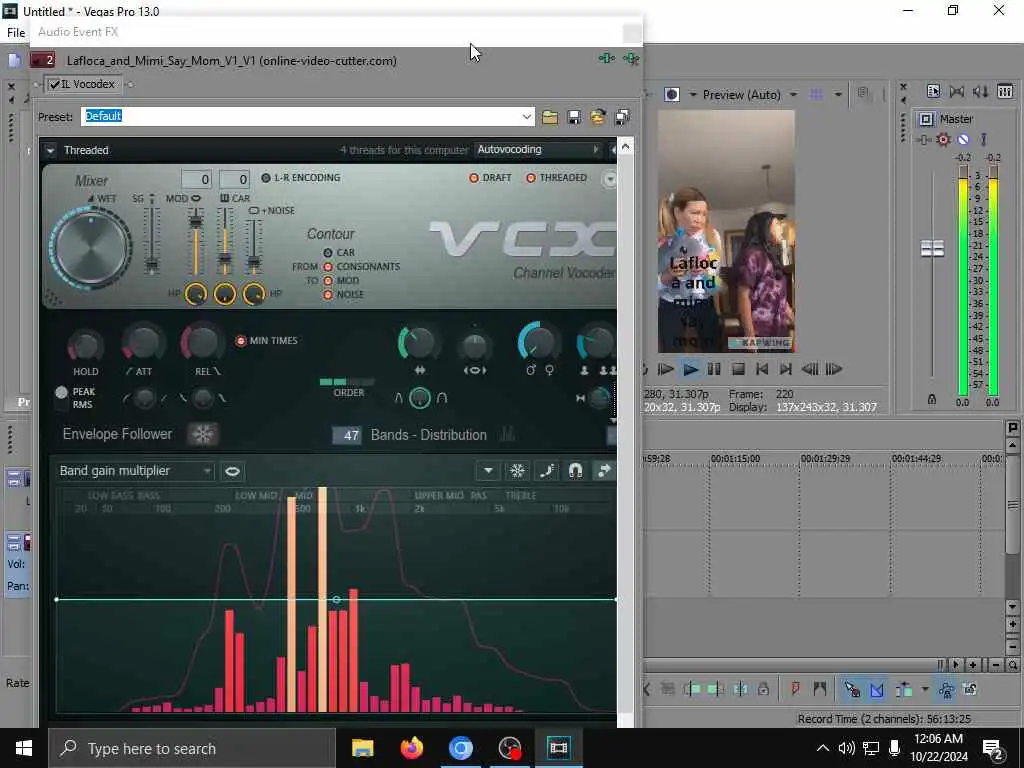This screenshot has height=768, width=1024.
Task: Select MOD contour radio
Action: tap(328, 281)
